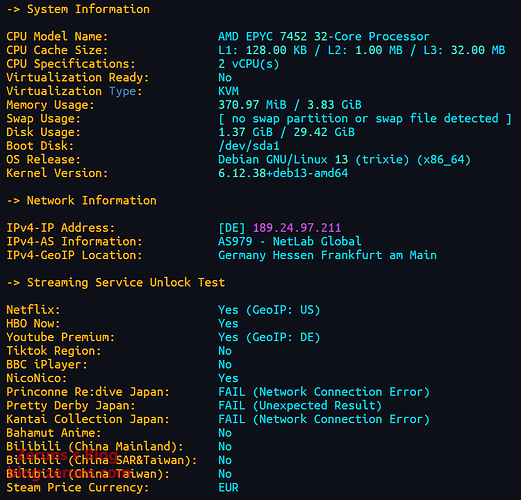Click the BBC iPlayer label

tap(47, 365)
